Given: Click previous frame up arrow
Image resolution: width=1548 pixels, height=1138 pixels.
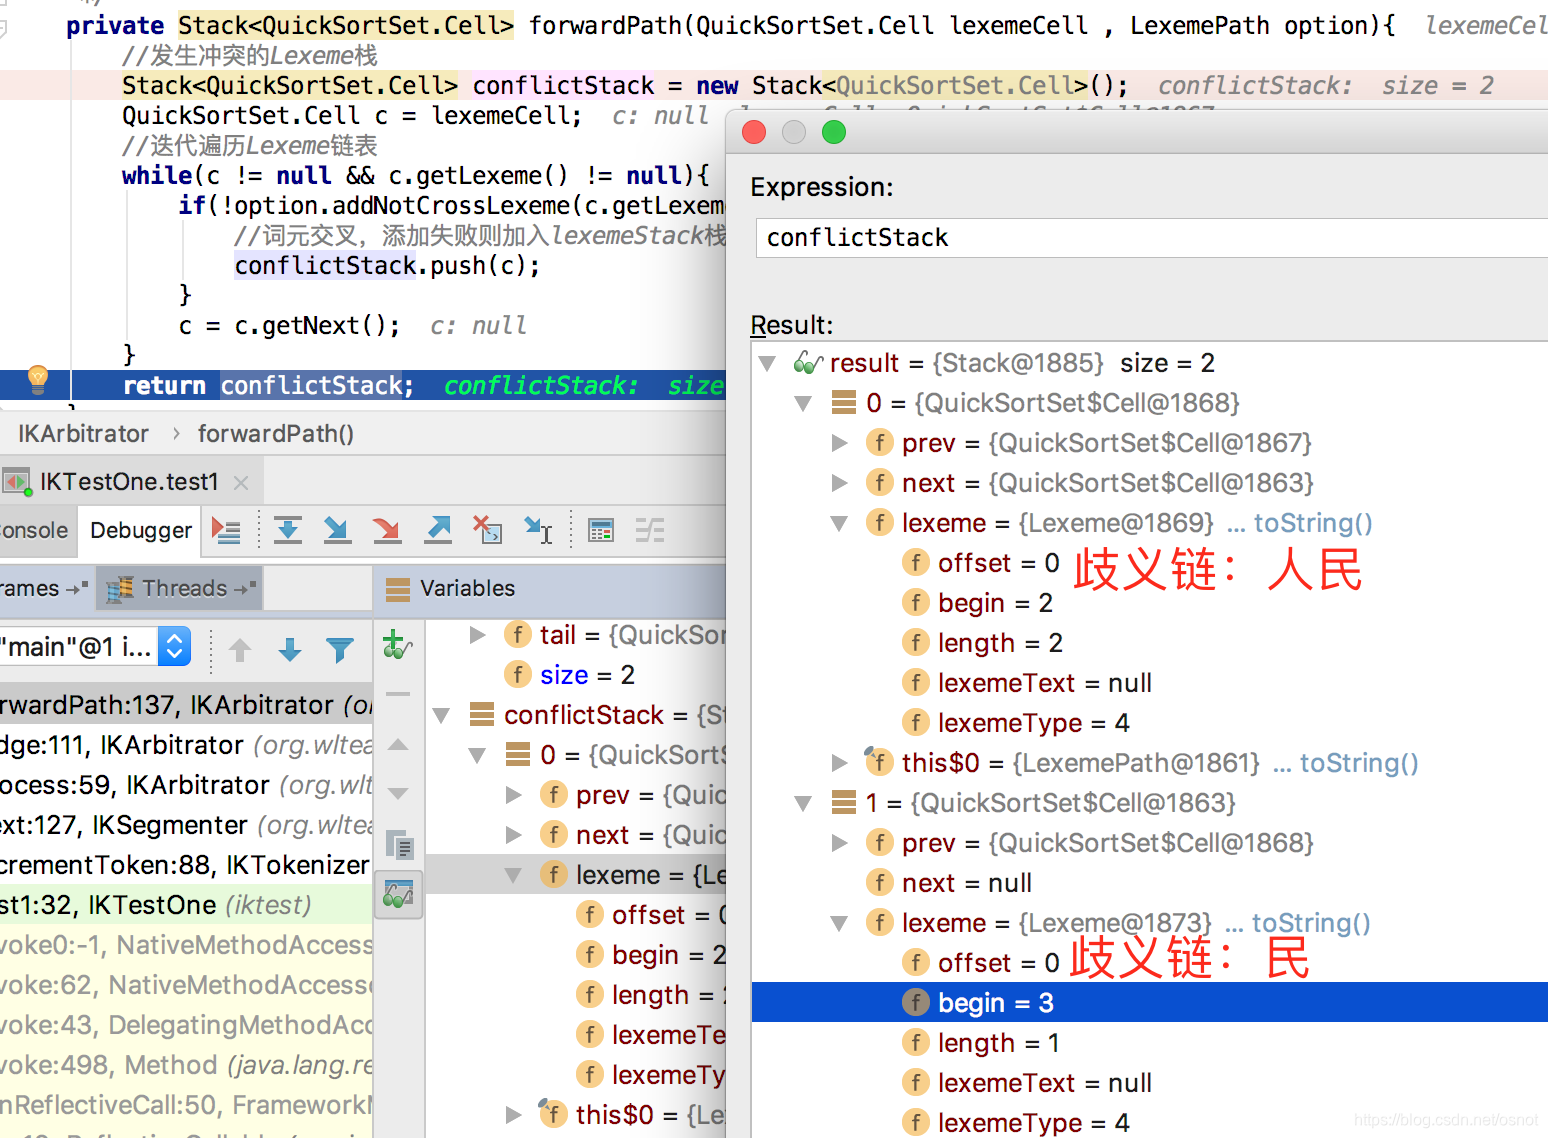Looking at the screenshot, I should pyautogui.click(x=240, y=650).
